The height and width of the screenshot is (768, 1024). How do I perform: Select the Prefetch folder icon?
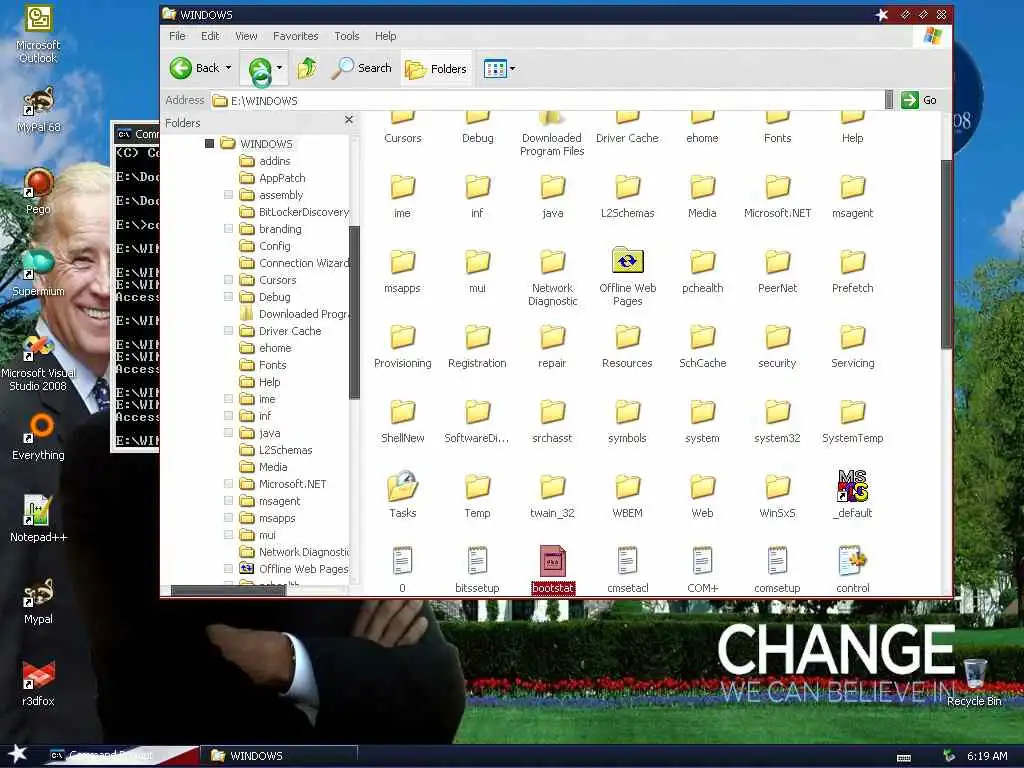point(852,261)
